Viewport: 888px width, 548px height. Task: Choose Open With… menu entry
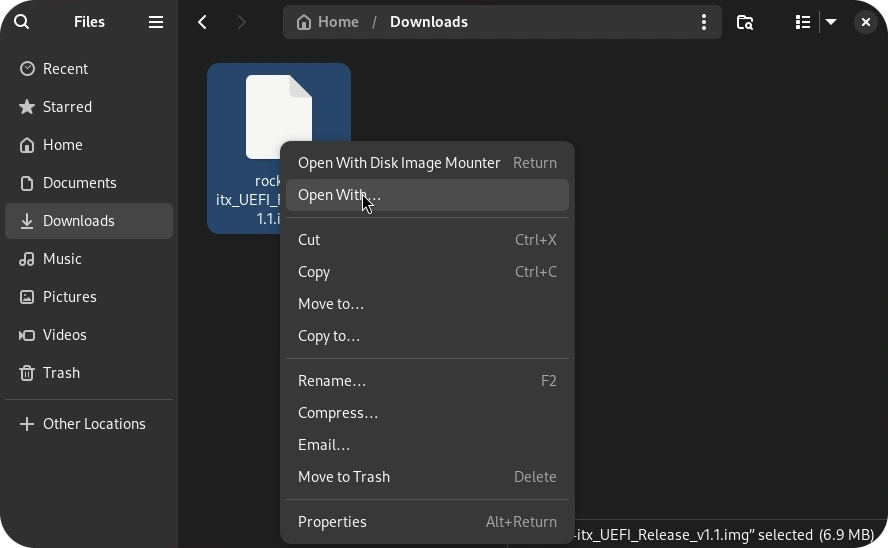coord(427,195)
